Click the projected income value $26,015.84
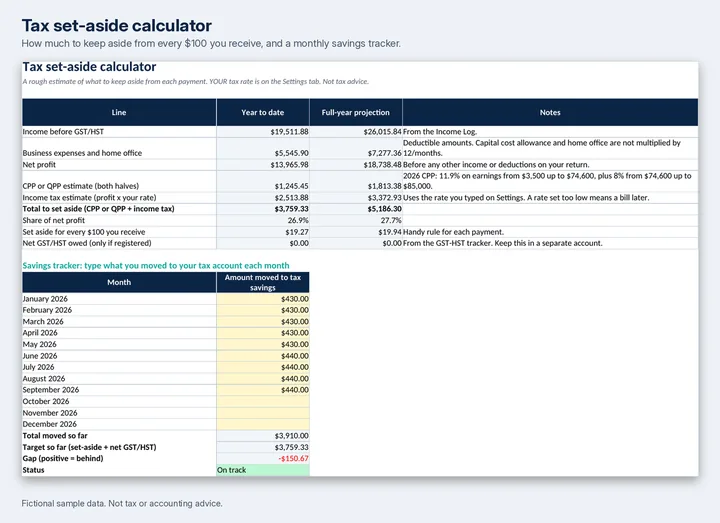Image resolution: width=720 pixels, height=523 pixels. click(382, 132)
